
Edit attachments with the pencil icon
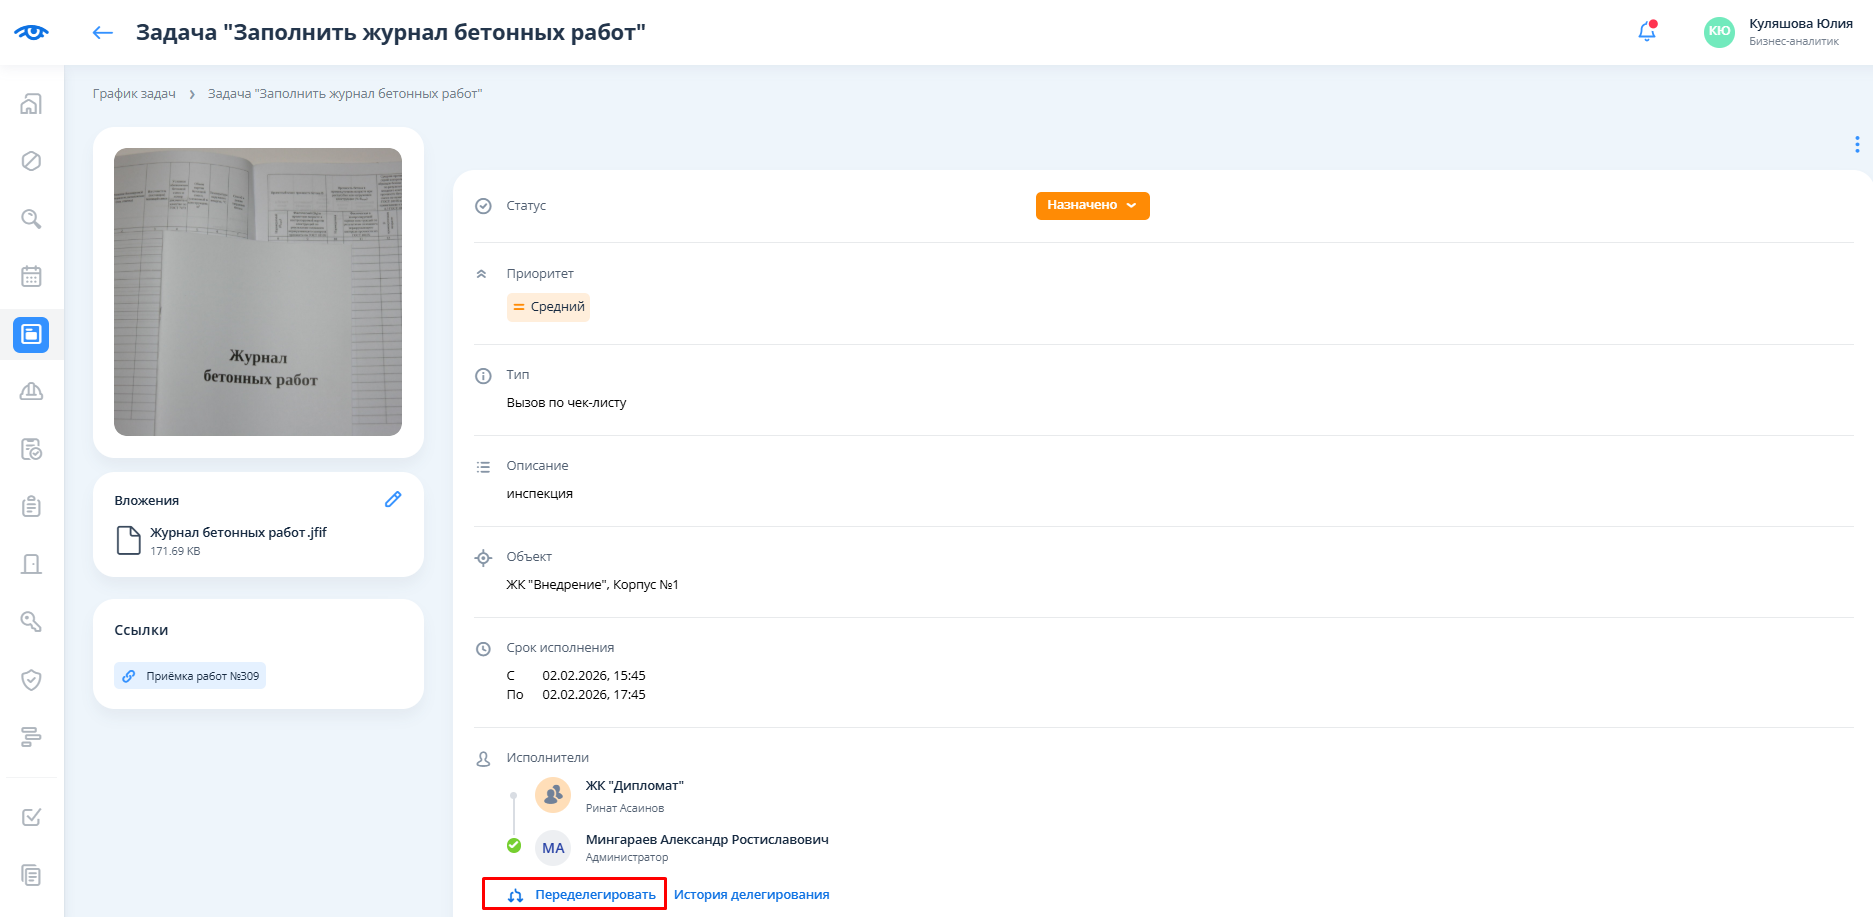click(x=393, y=499)
